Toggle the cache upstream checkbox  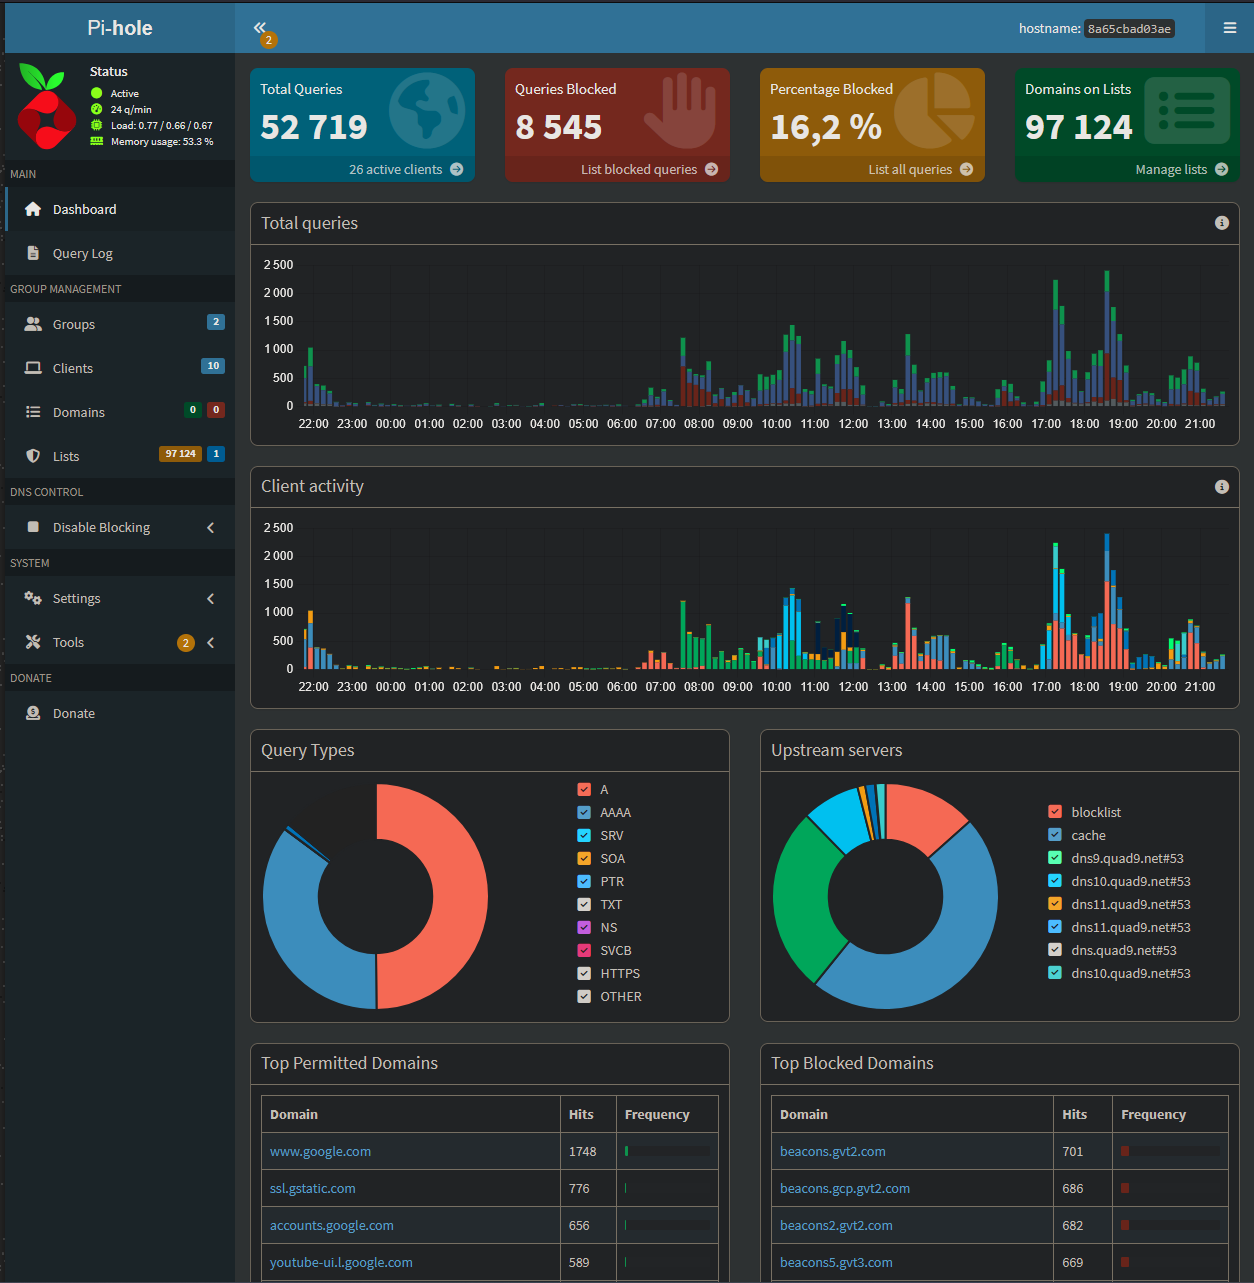tap(1055, 835)
